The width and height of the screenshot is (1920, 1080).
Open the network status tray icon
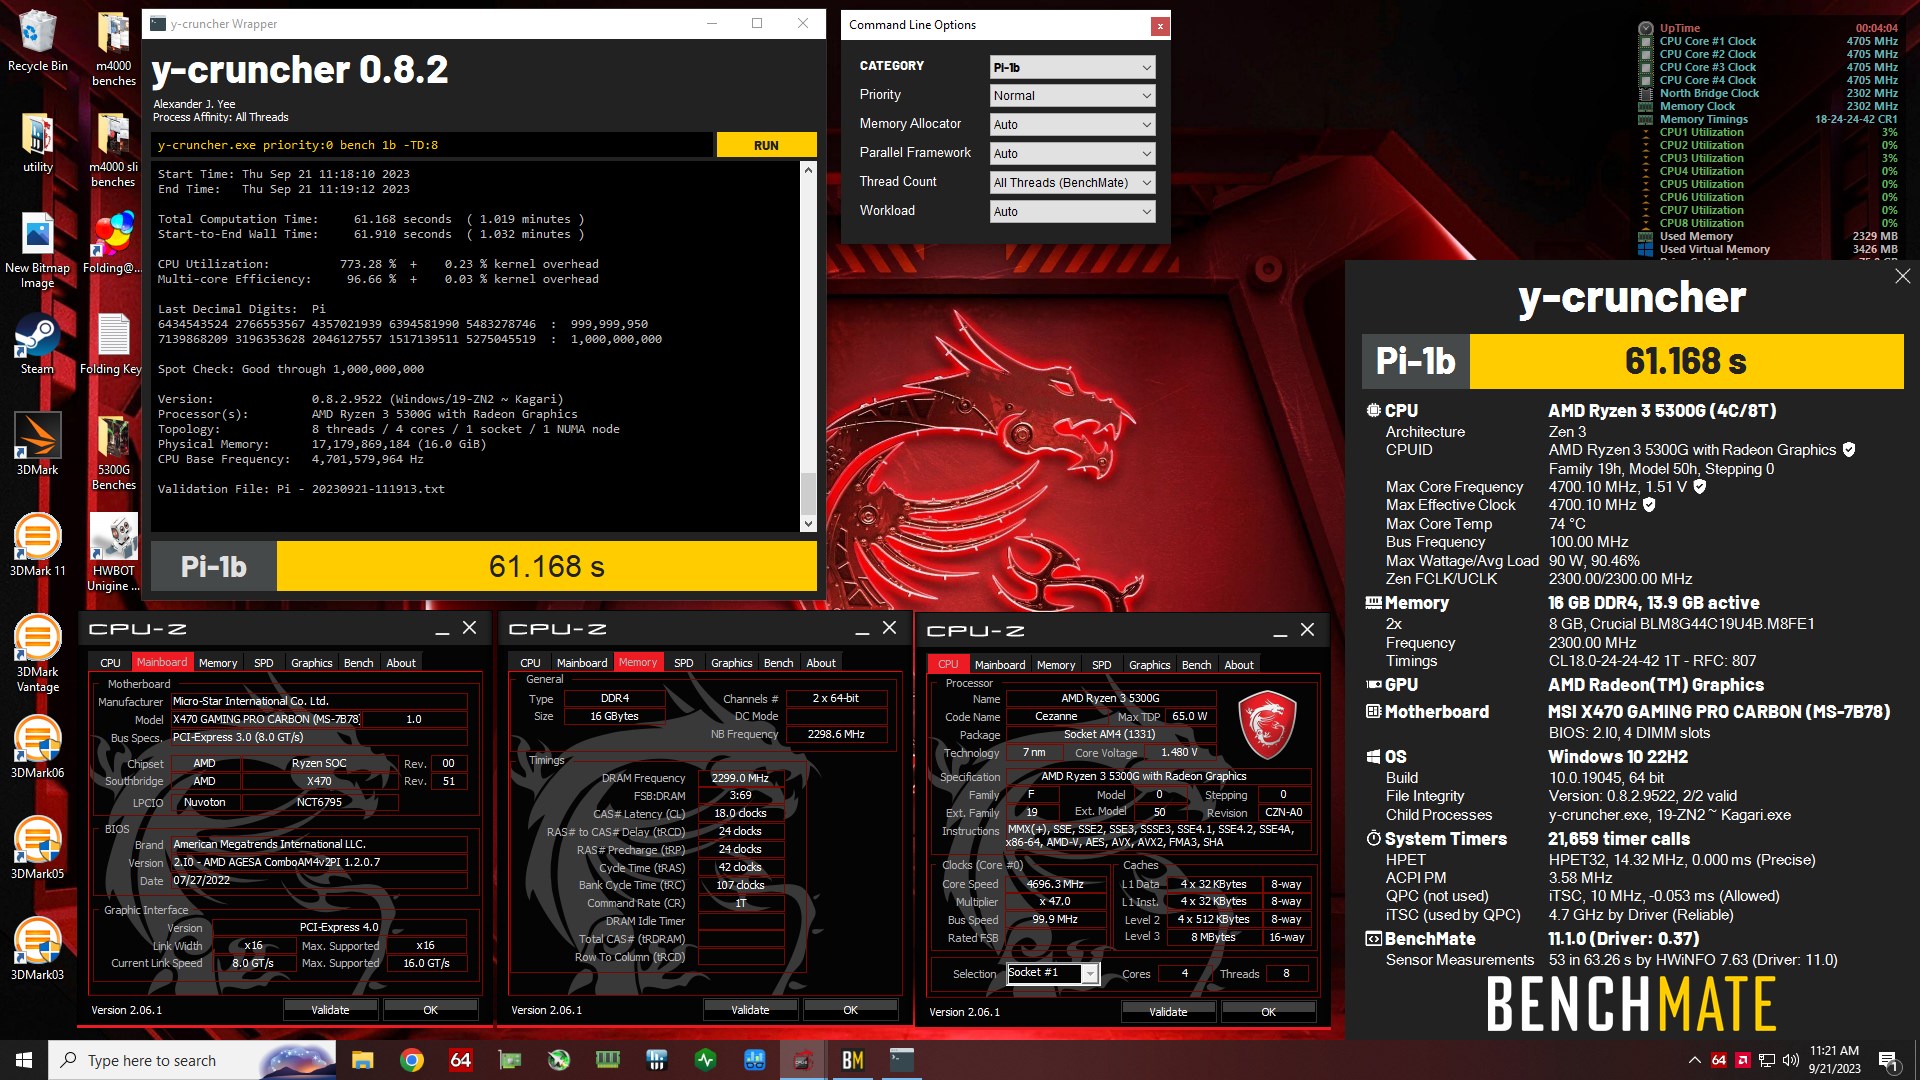coord(1767,1060)
